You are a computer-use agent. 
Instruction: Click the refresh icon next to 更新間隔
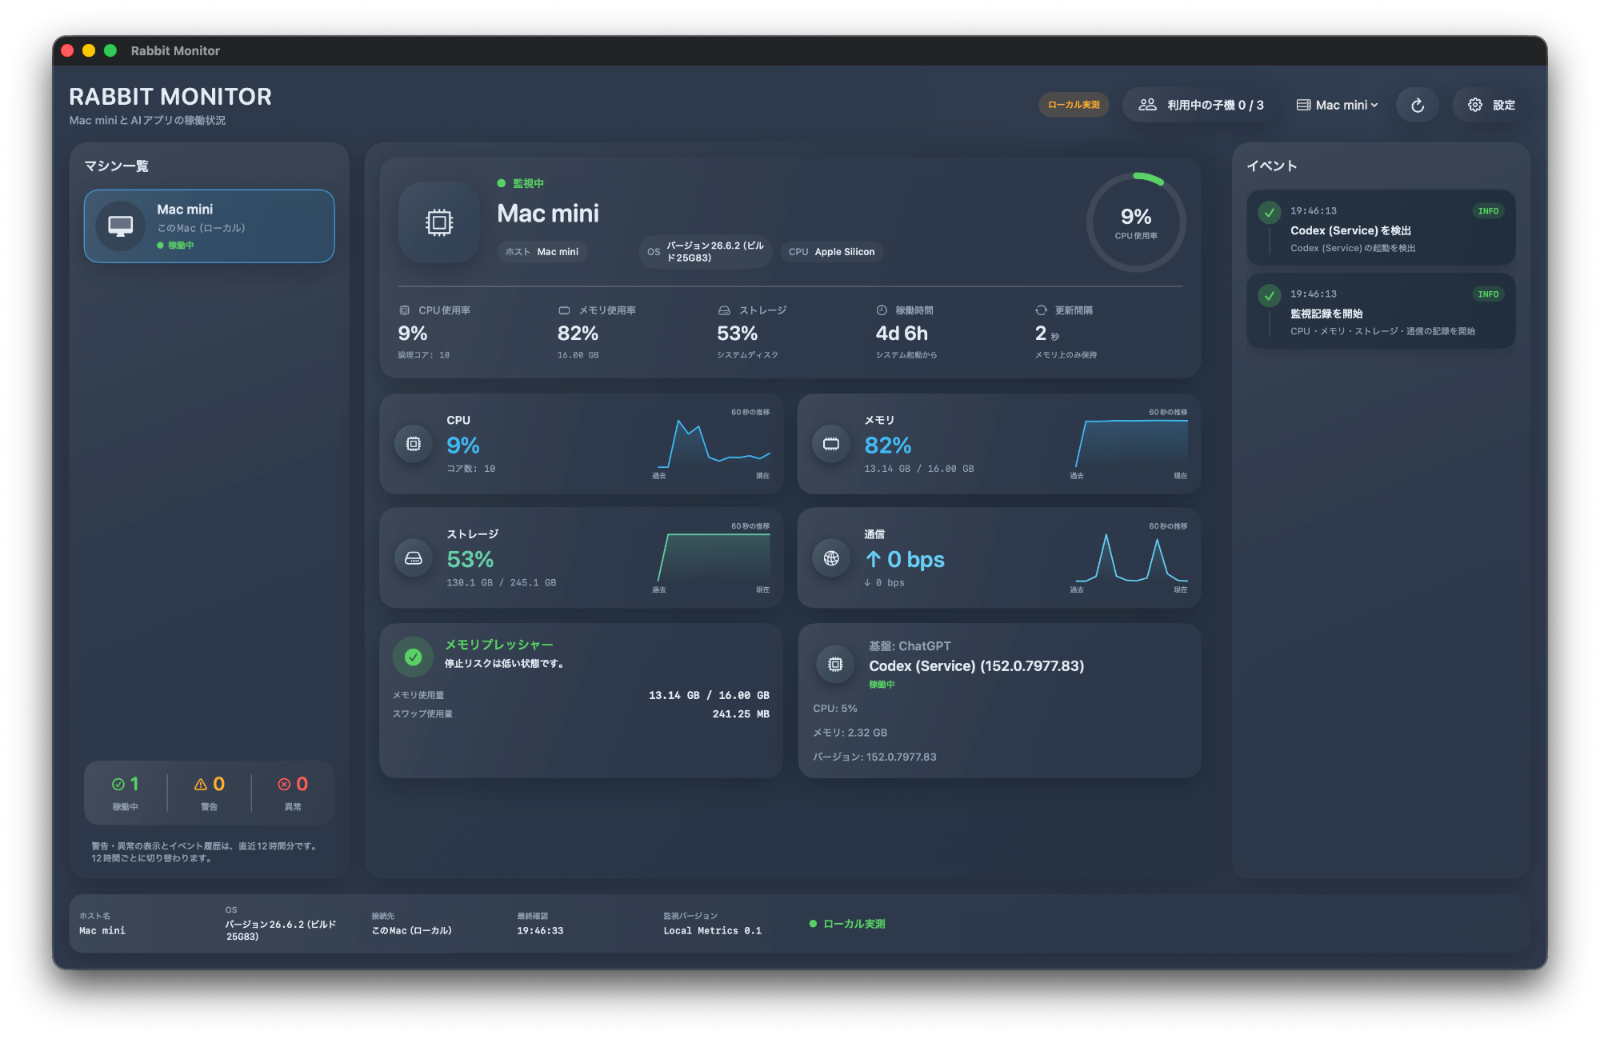(1041, 310)
